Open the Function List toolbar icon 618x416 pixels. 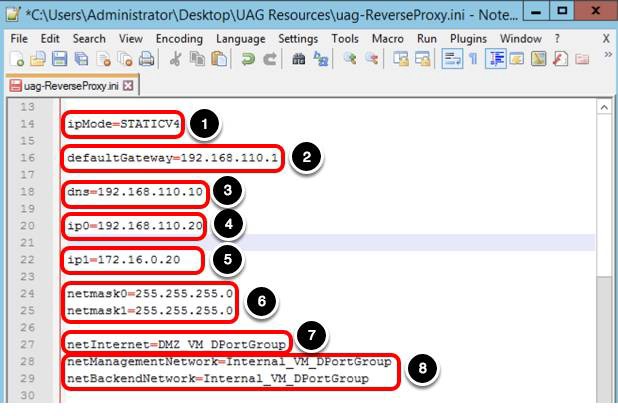point(560,59)
